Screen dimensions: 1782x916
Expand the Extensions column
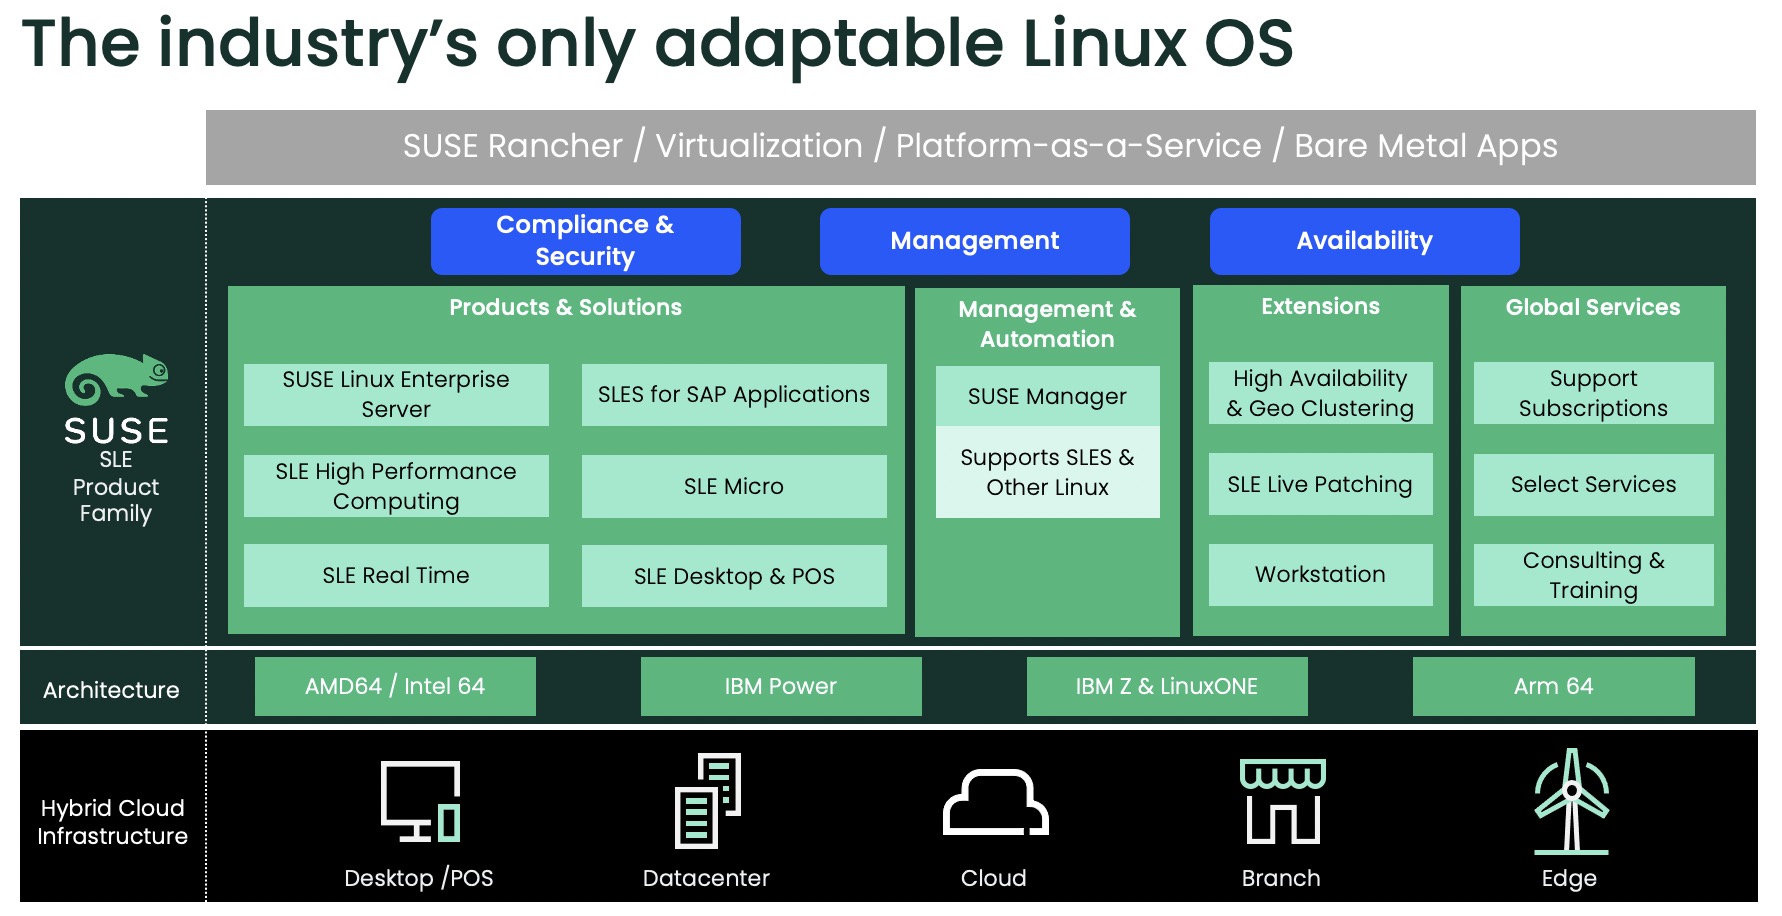1320,307
